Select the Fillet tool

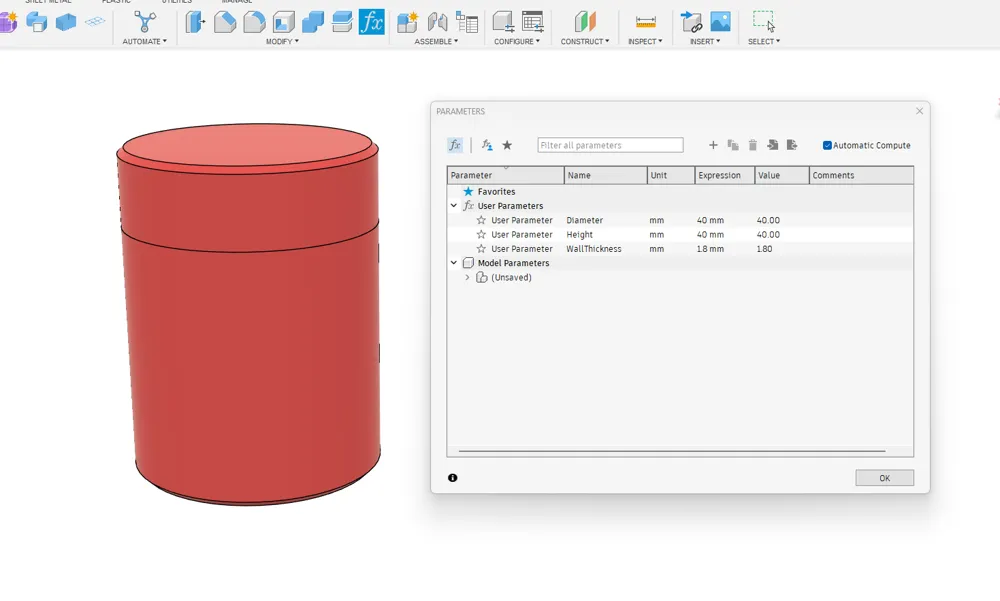(x=225, y=21)
